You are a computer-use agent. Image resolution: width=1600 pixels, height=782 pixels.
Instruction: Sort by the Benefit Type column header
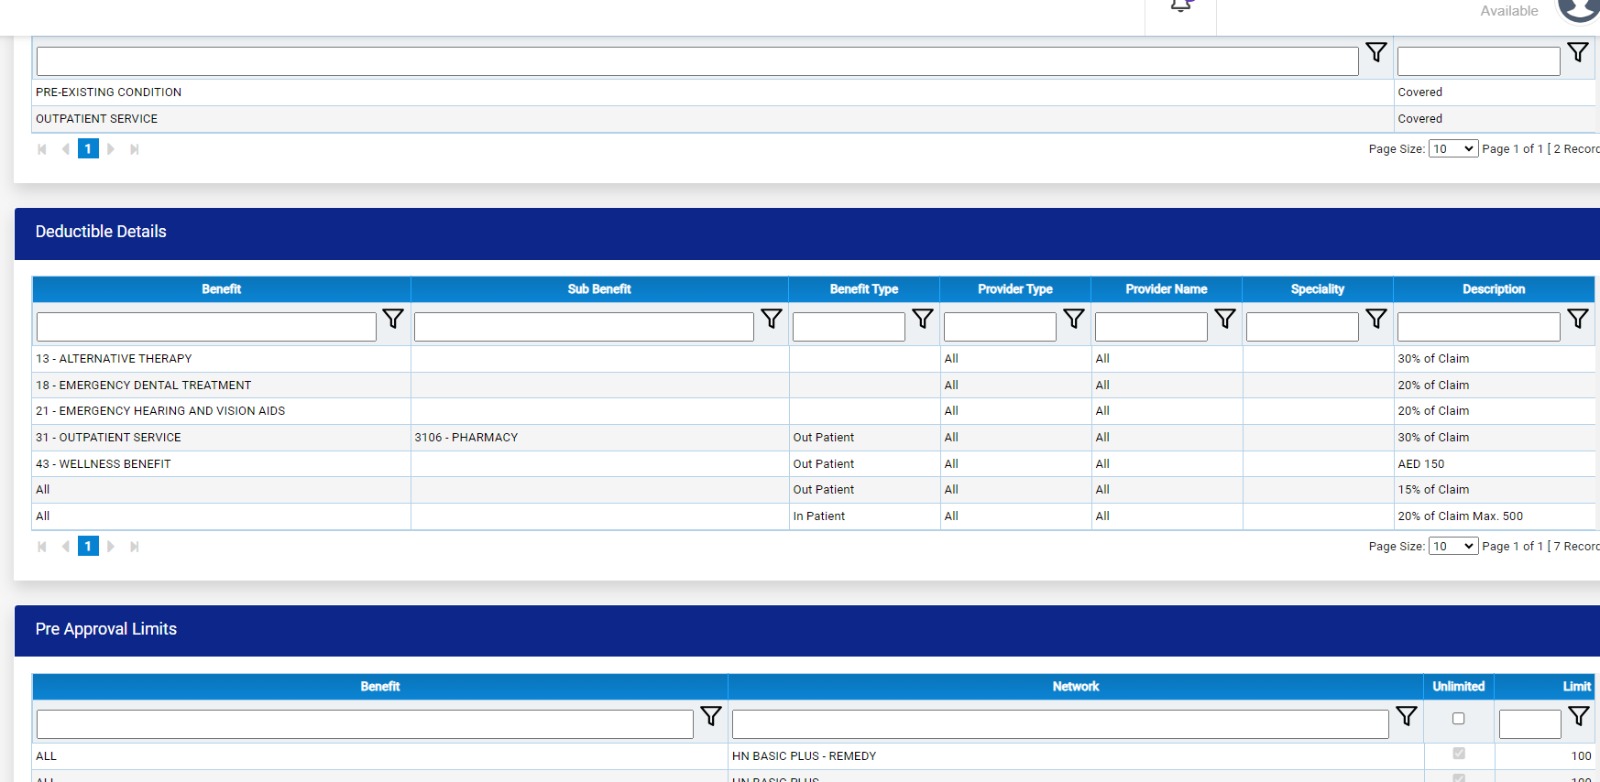point(864,289)
